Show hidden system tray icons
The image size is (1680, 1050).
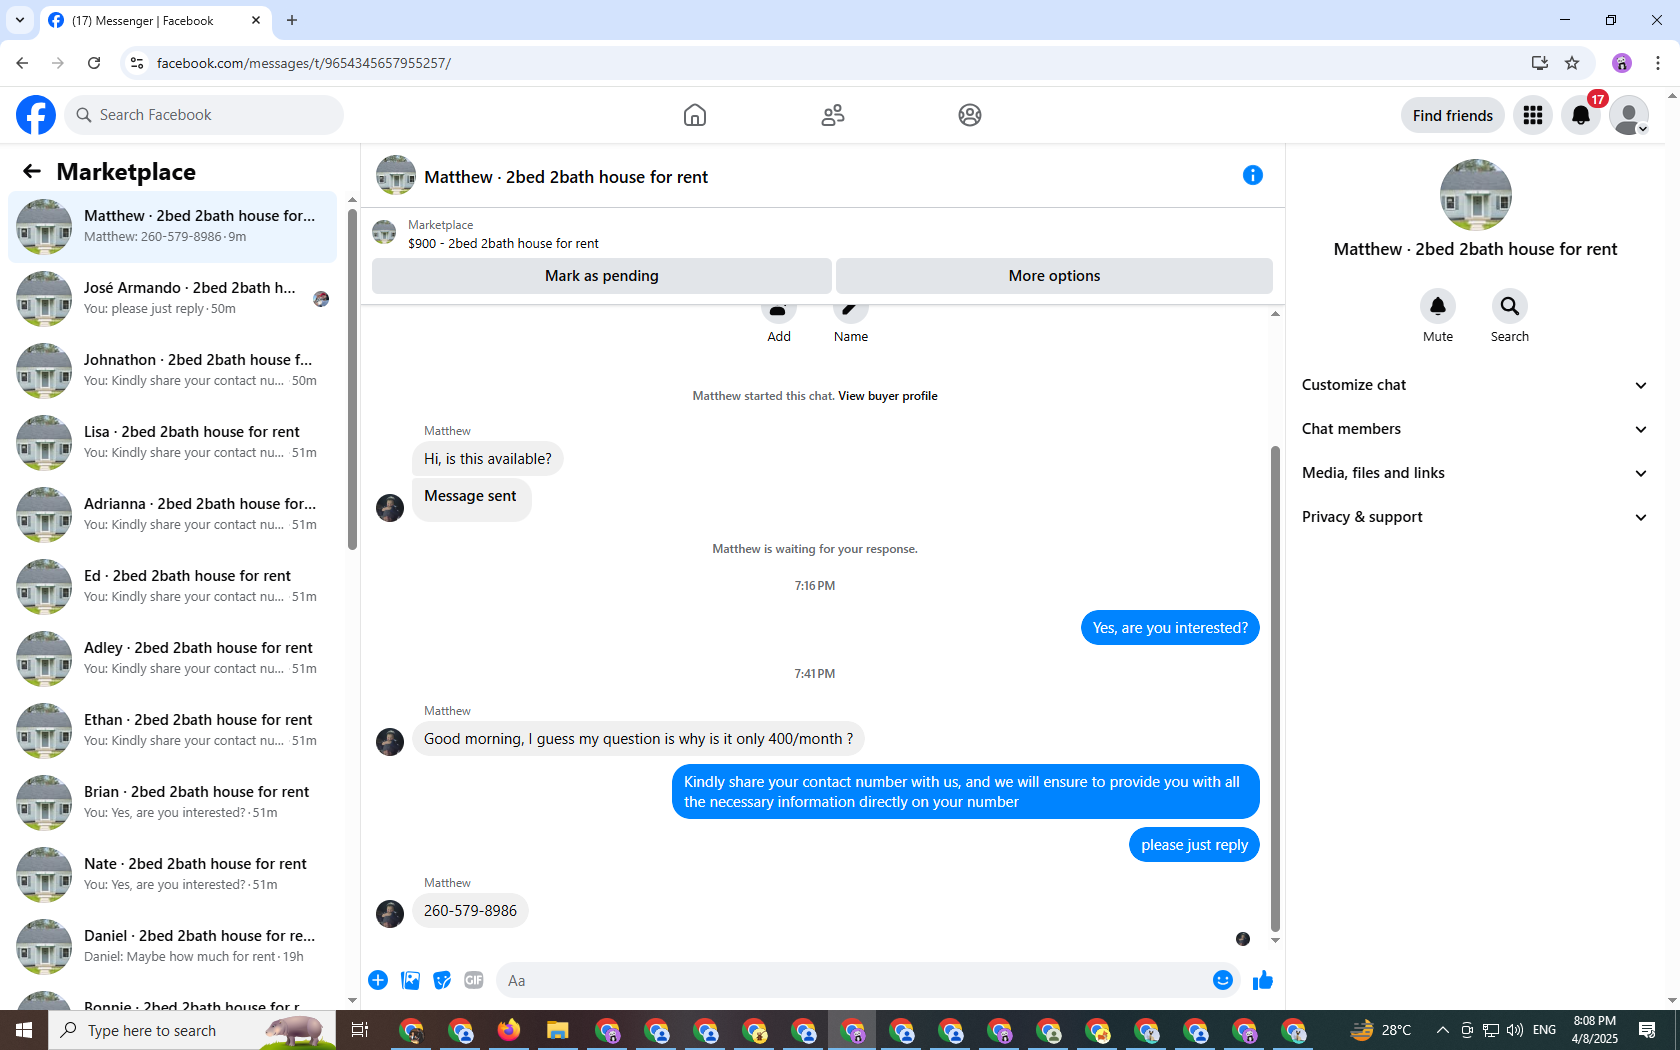point(1442,1030)
